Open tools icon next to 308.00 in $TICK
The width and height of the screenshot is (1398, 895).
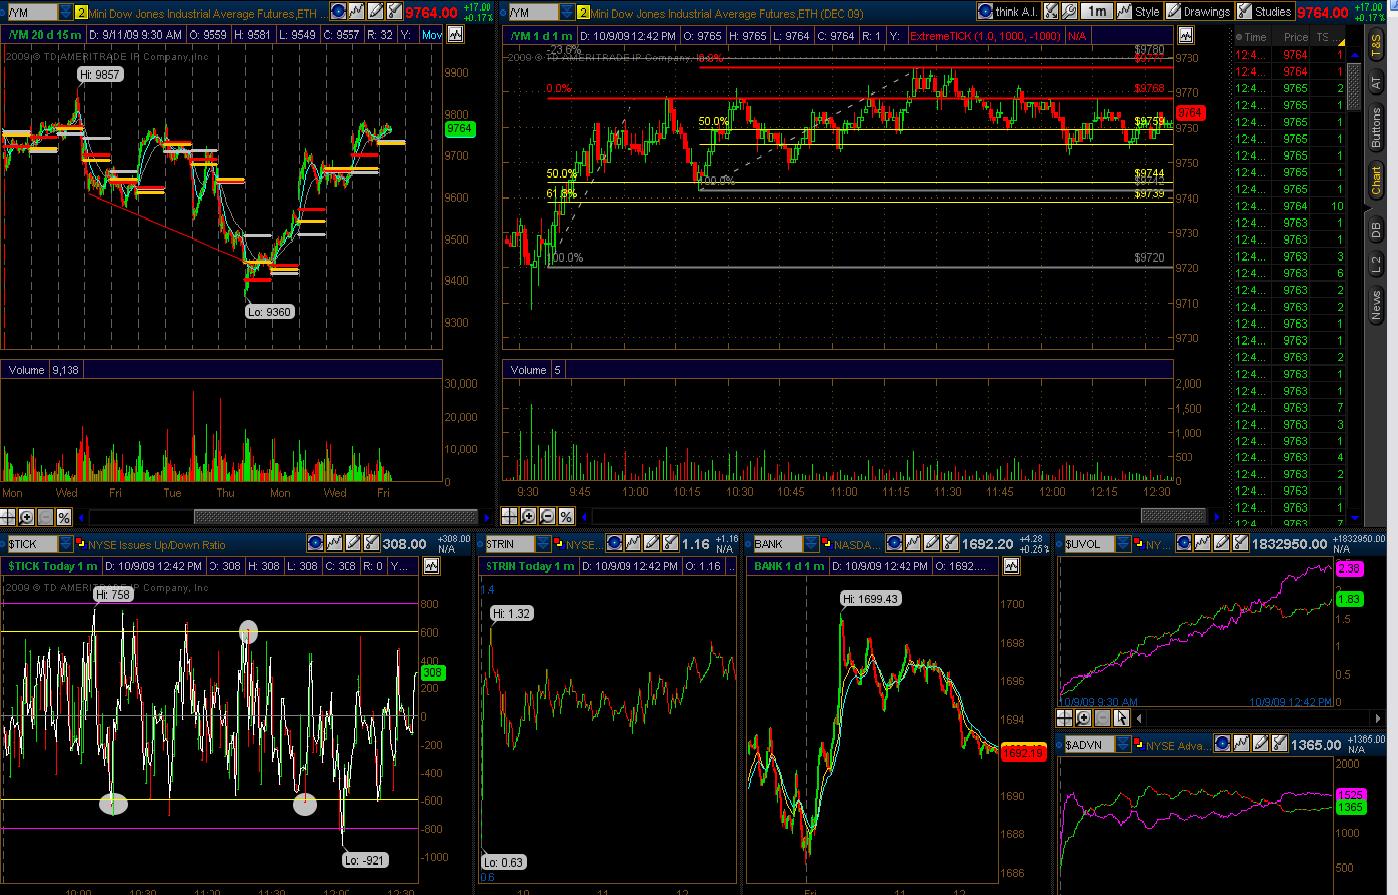click(371, 543)
